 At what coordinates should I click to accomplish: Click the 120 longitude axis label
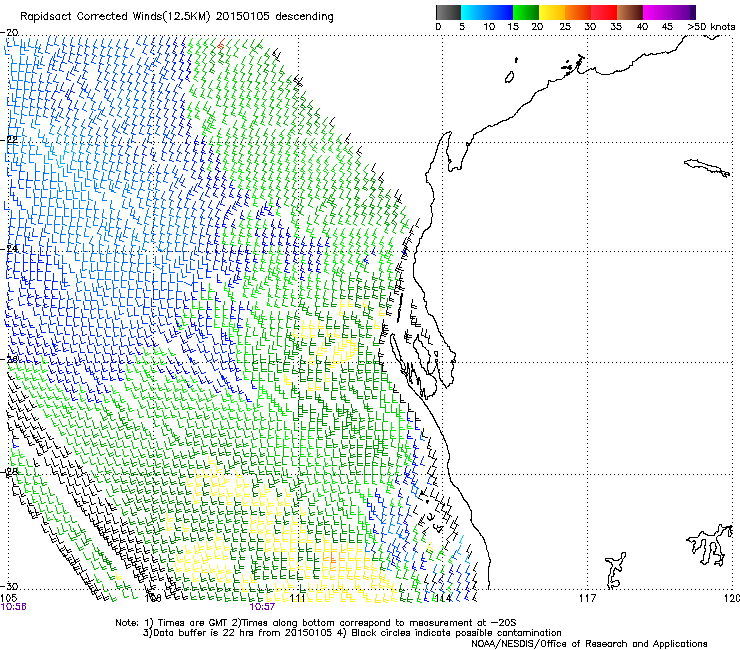click(732, 598)
